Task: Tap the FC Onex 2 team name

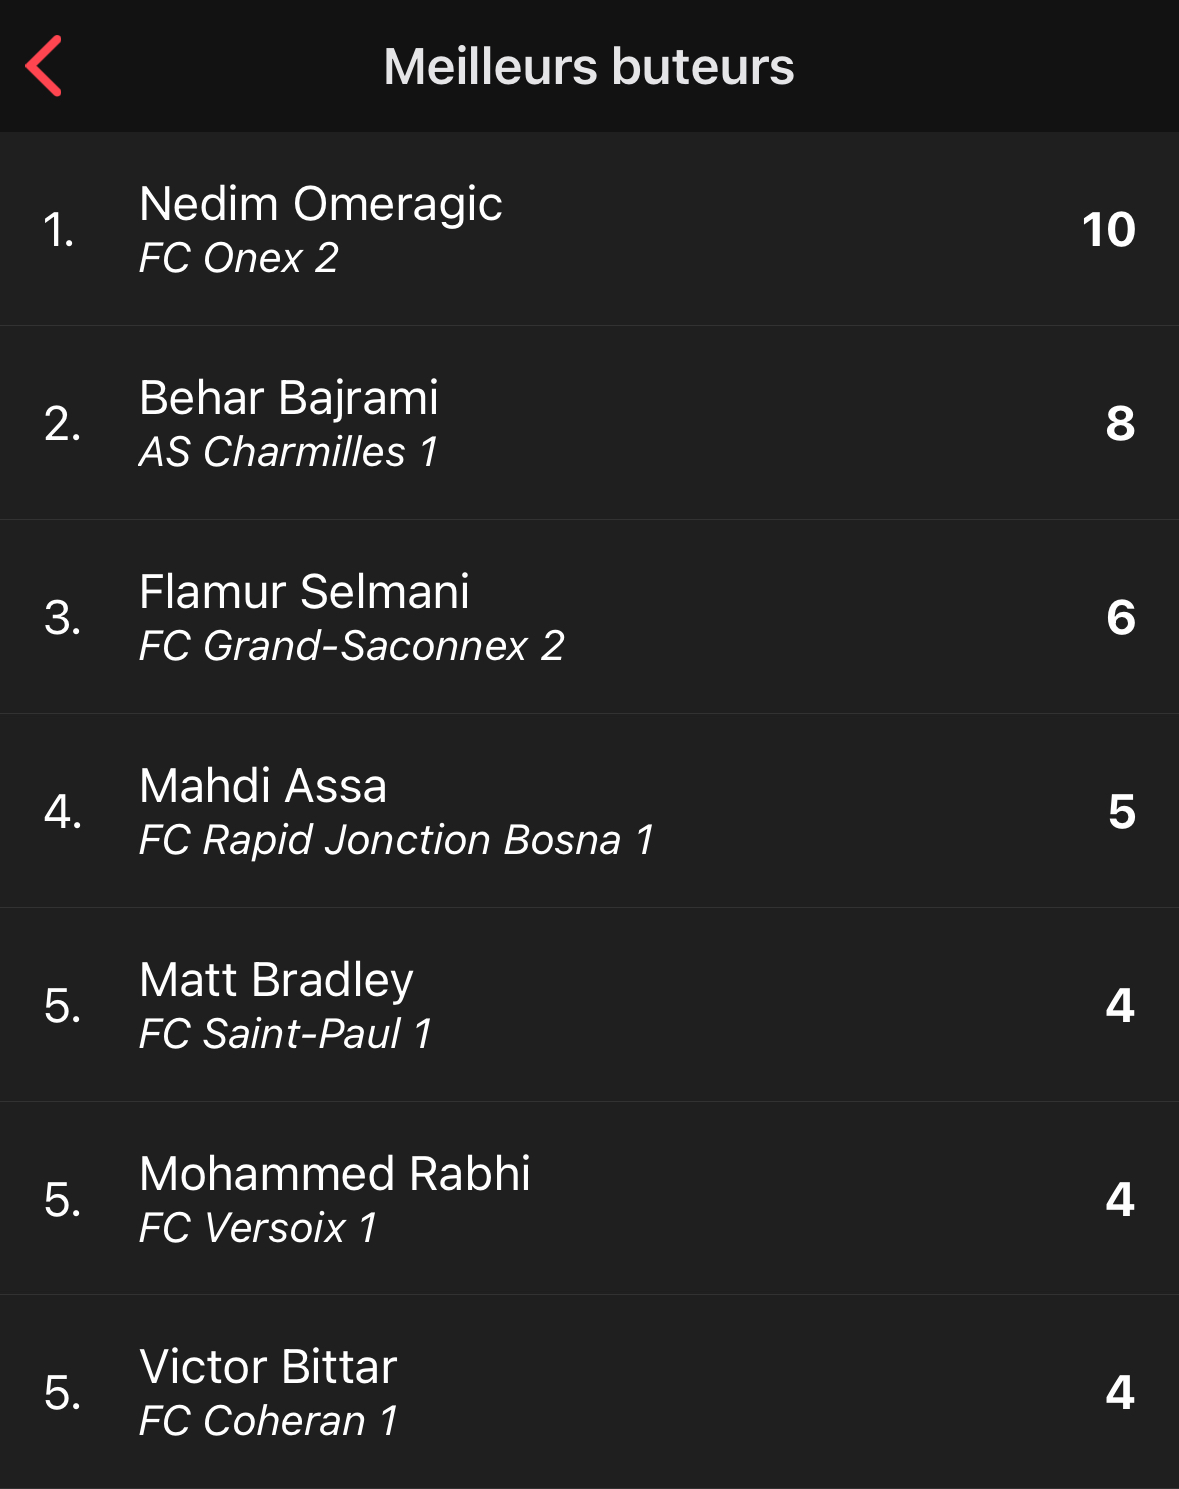Action: [239, 258]
